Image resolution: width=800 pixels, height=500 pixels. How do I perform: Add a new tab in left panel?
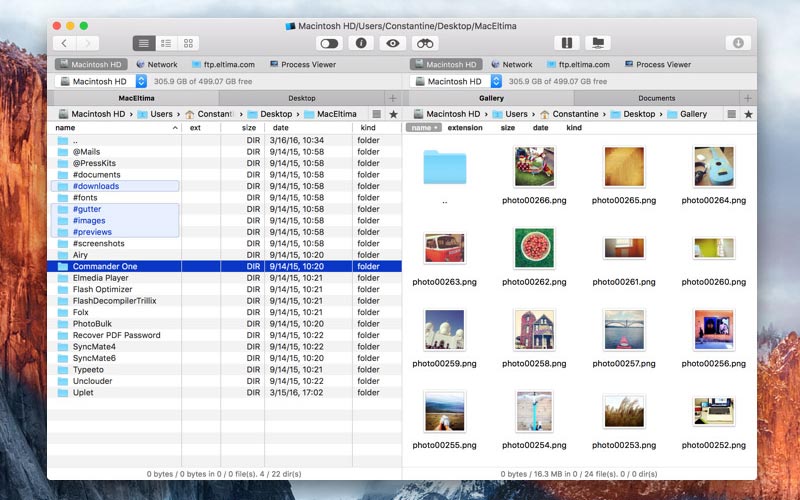392,98
